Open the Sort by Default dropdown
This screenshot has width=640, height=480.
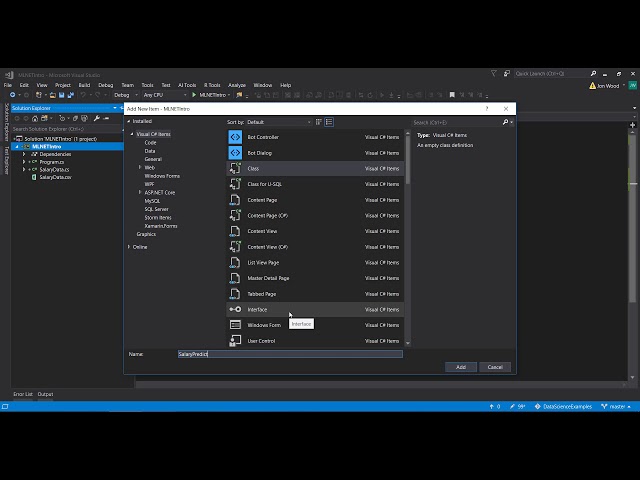coord(279,122)
